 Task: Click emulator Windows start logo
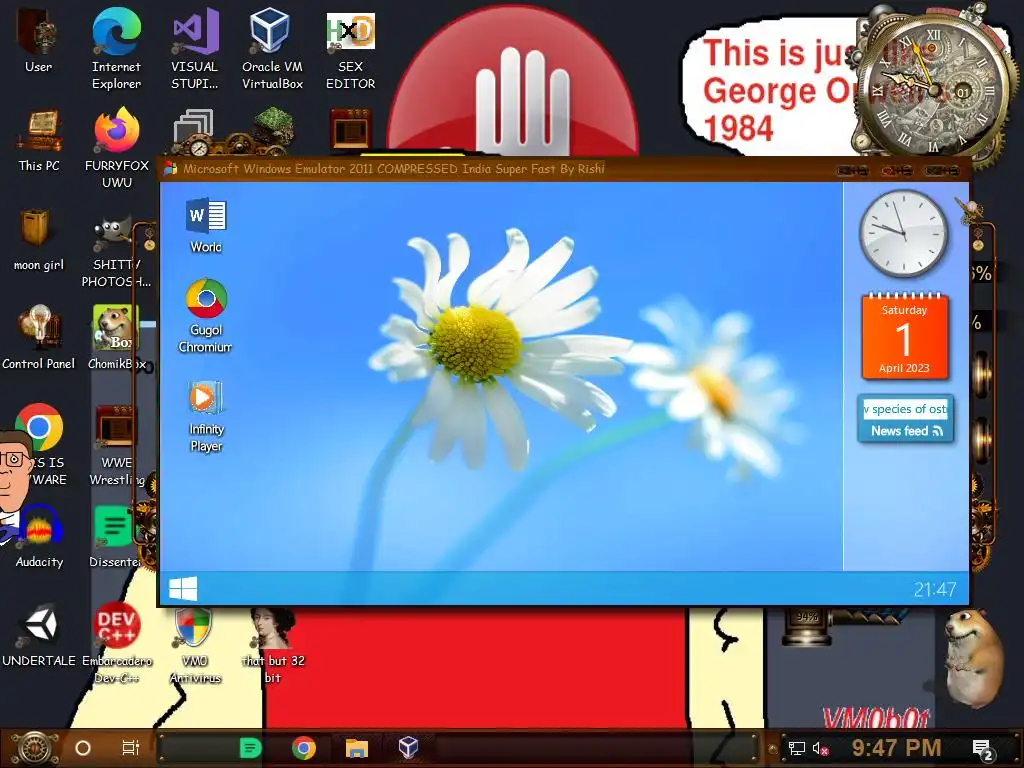pyautogui.click(x=183, y=588)
